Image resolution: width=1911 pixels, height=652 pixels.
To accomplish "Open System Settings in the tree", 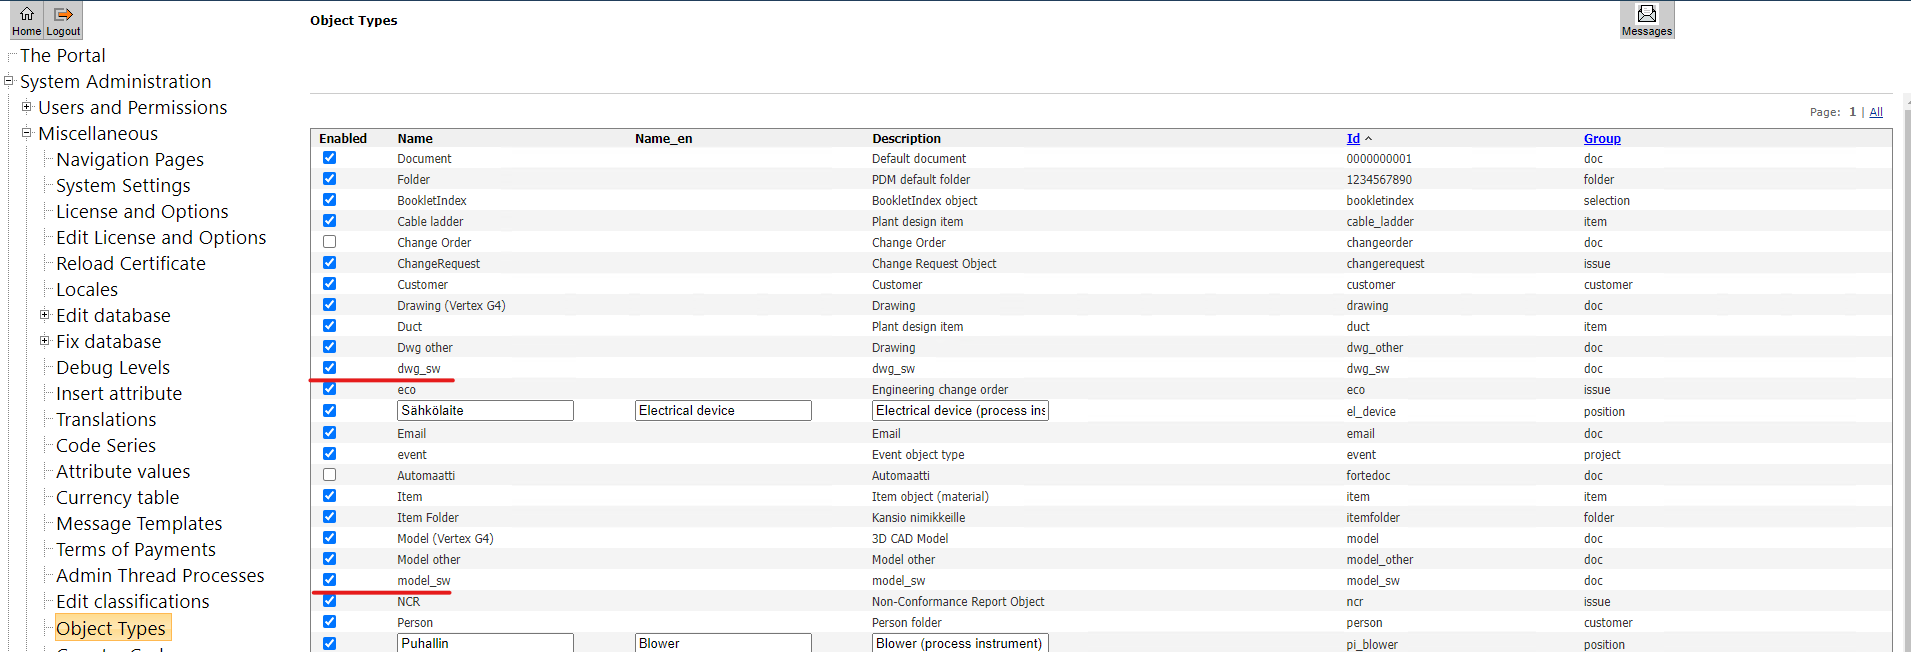I will pos(123,186).
